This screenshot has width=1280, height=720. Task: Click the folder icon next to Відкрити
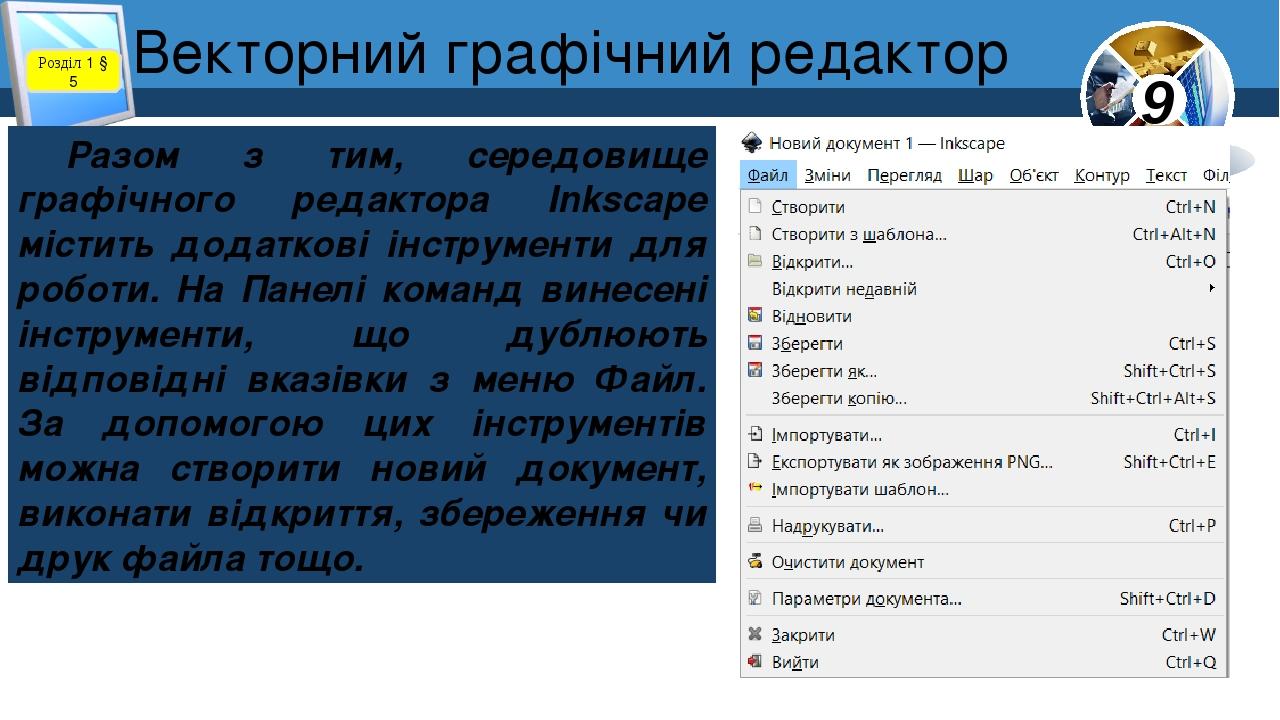755,261
